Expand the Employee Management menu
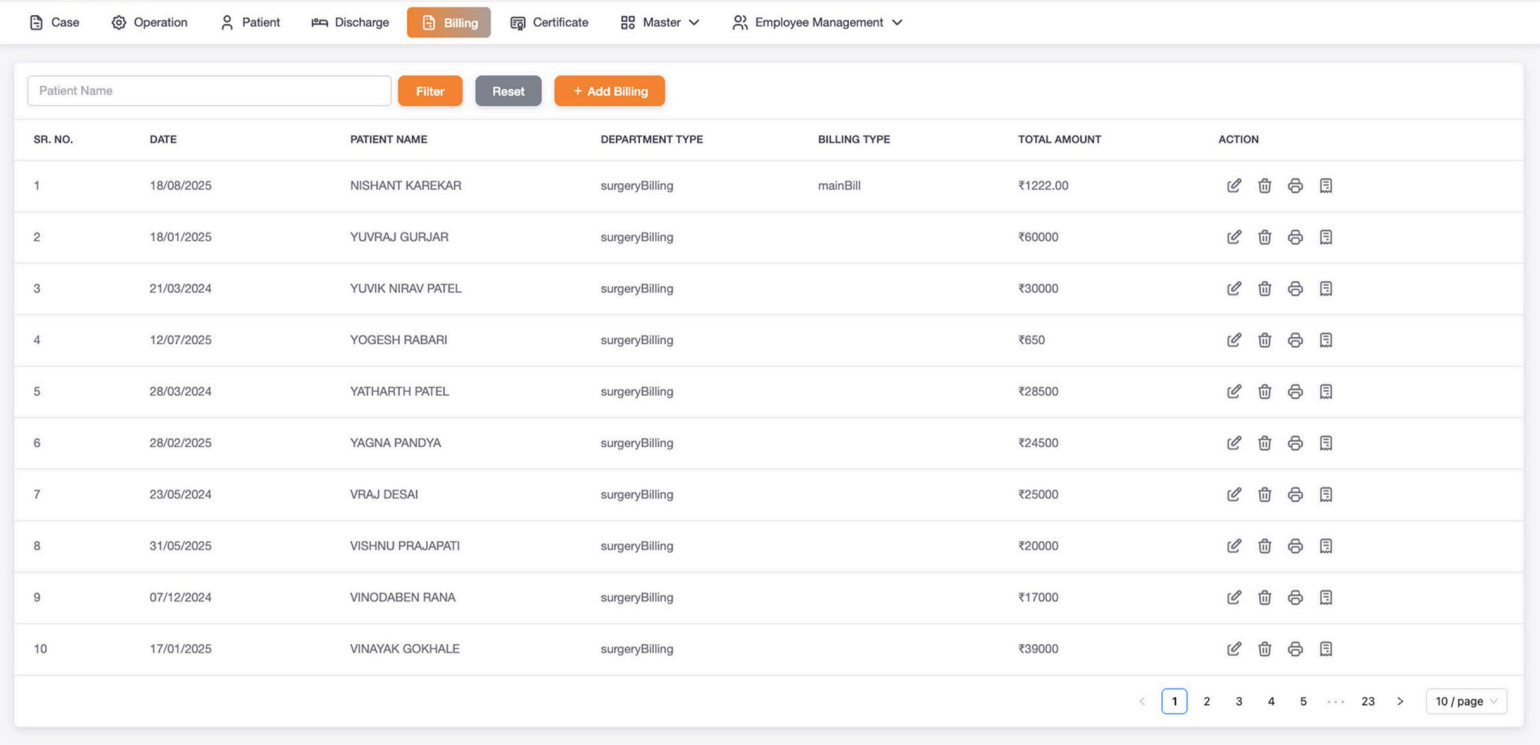 tap(817, 22)
